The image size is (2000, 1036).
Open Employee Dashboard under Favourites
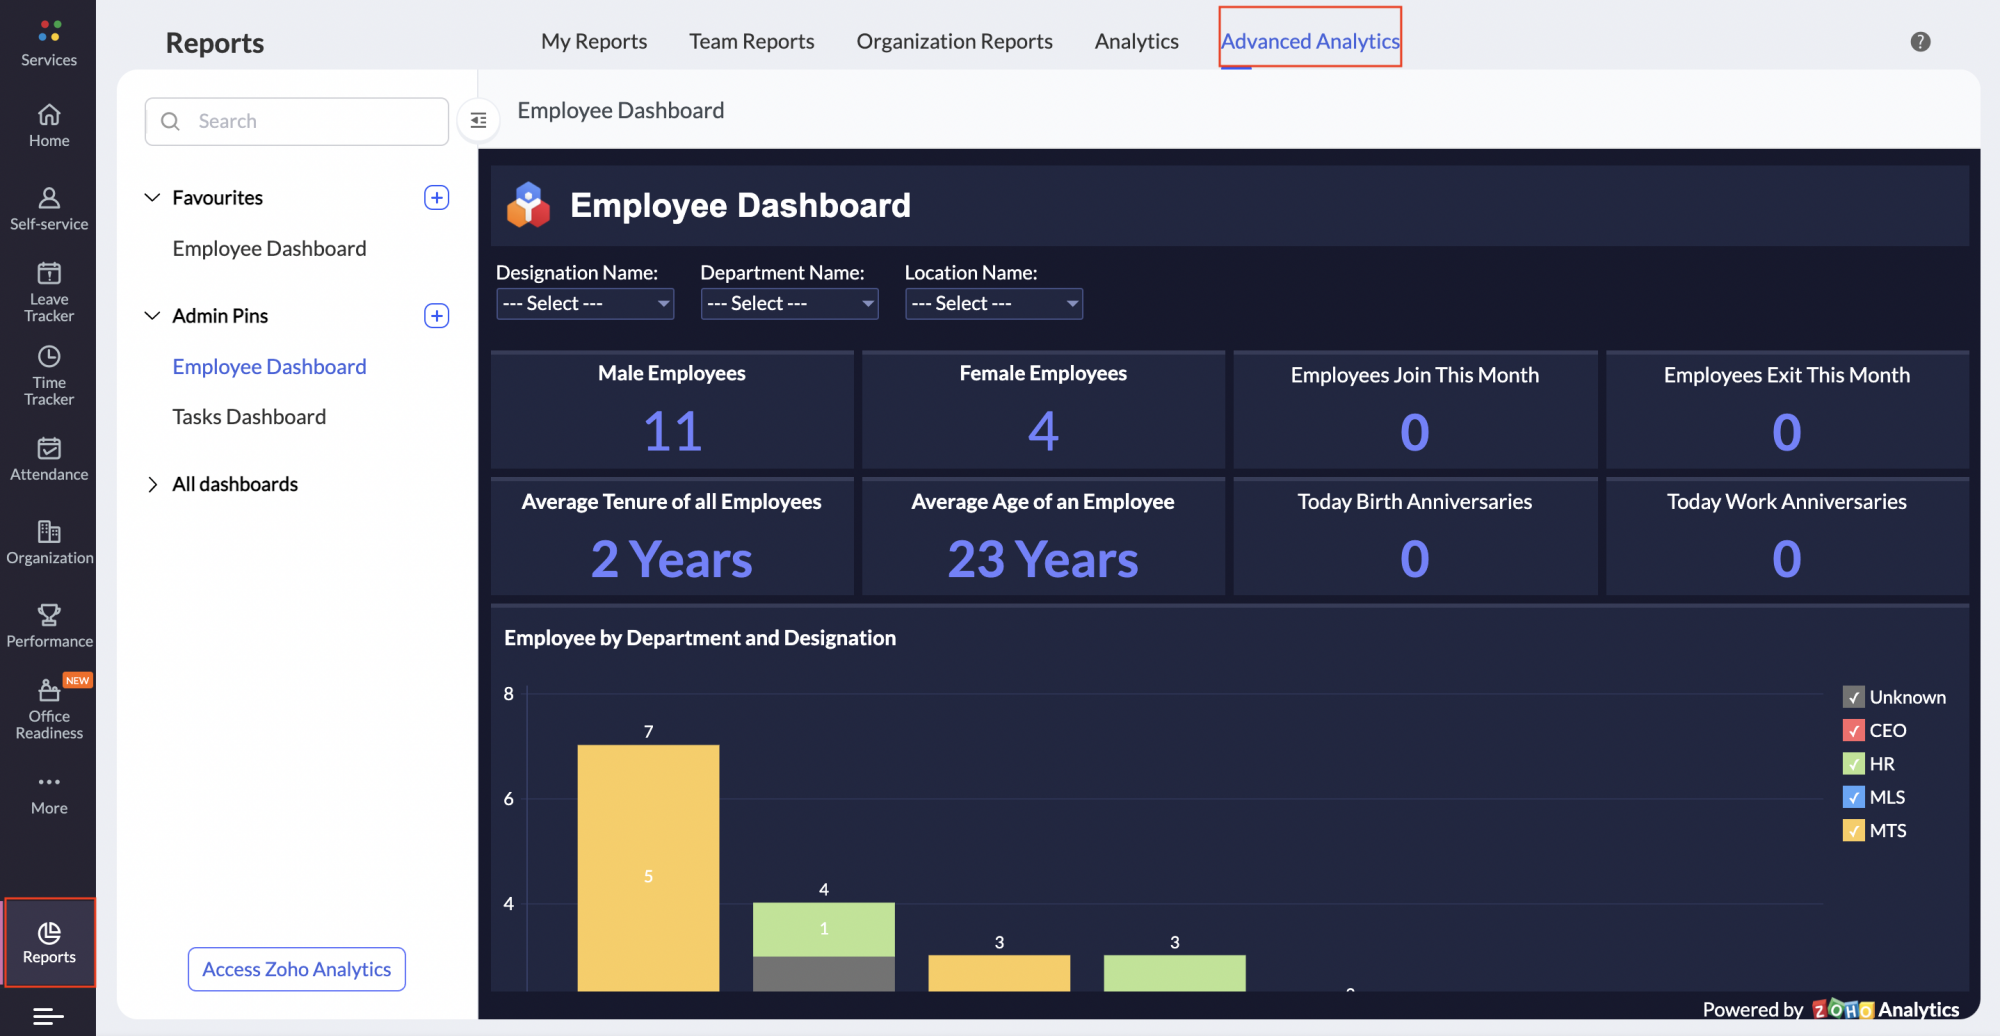tap(269, 248)
